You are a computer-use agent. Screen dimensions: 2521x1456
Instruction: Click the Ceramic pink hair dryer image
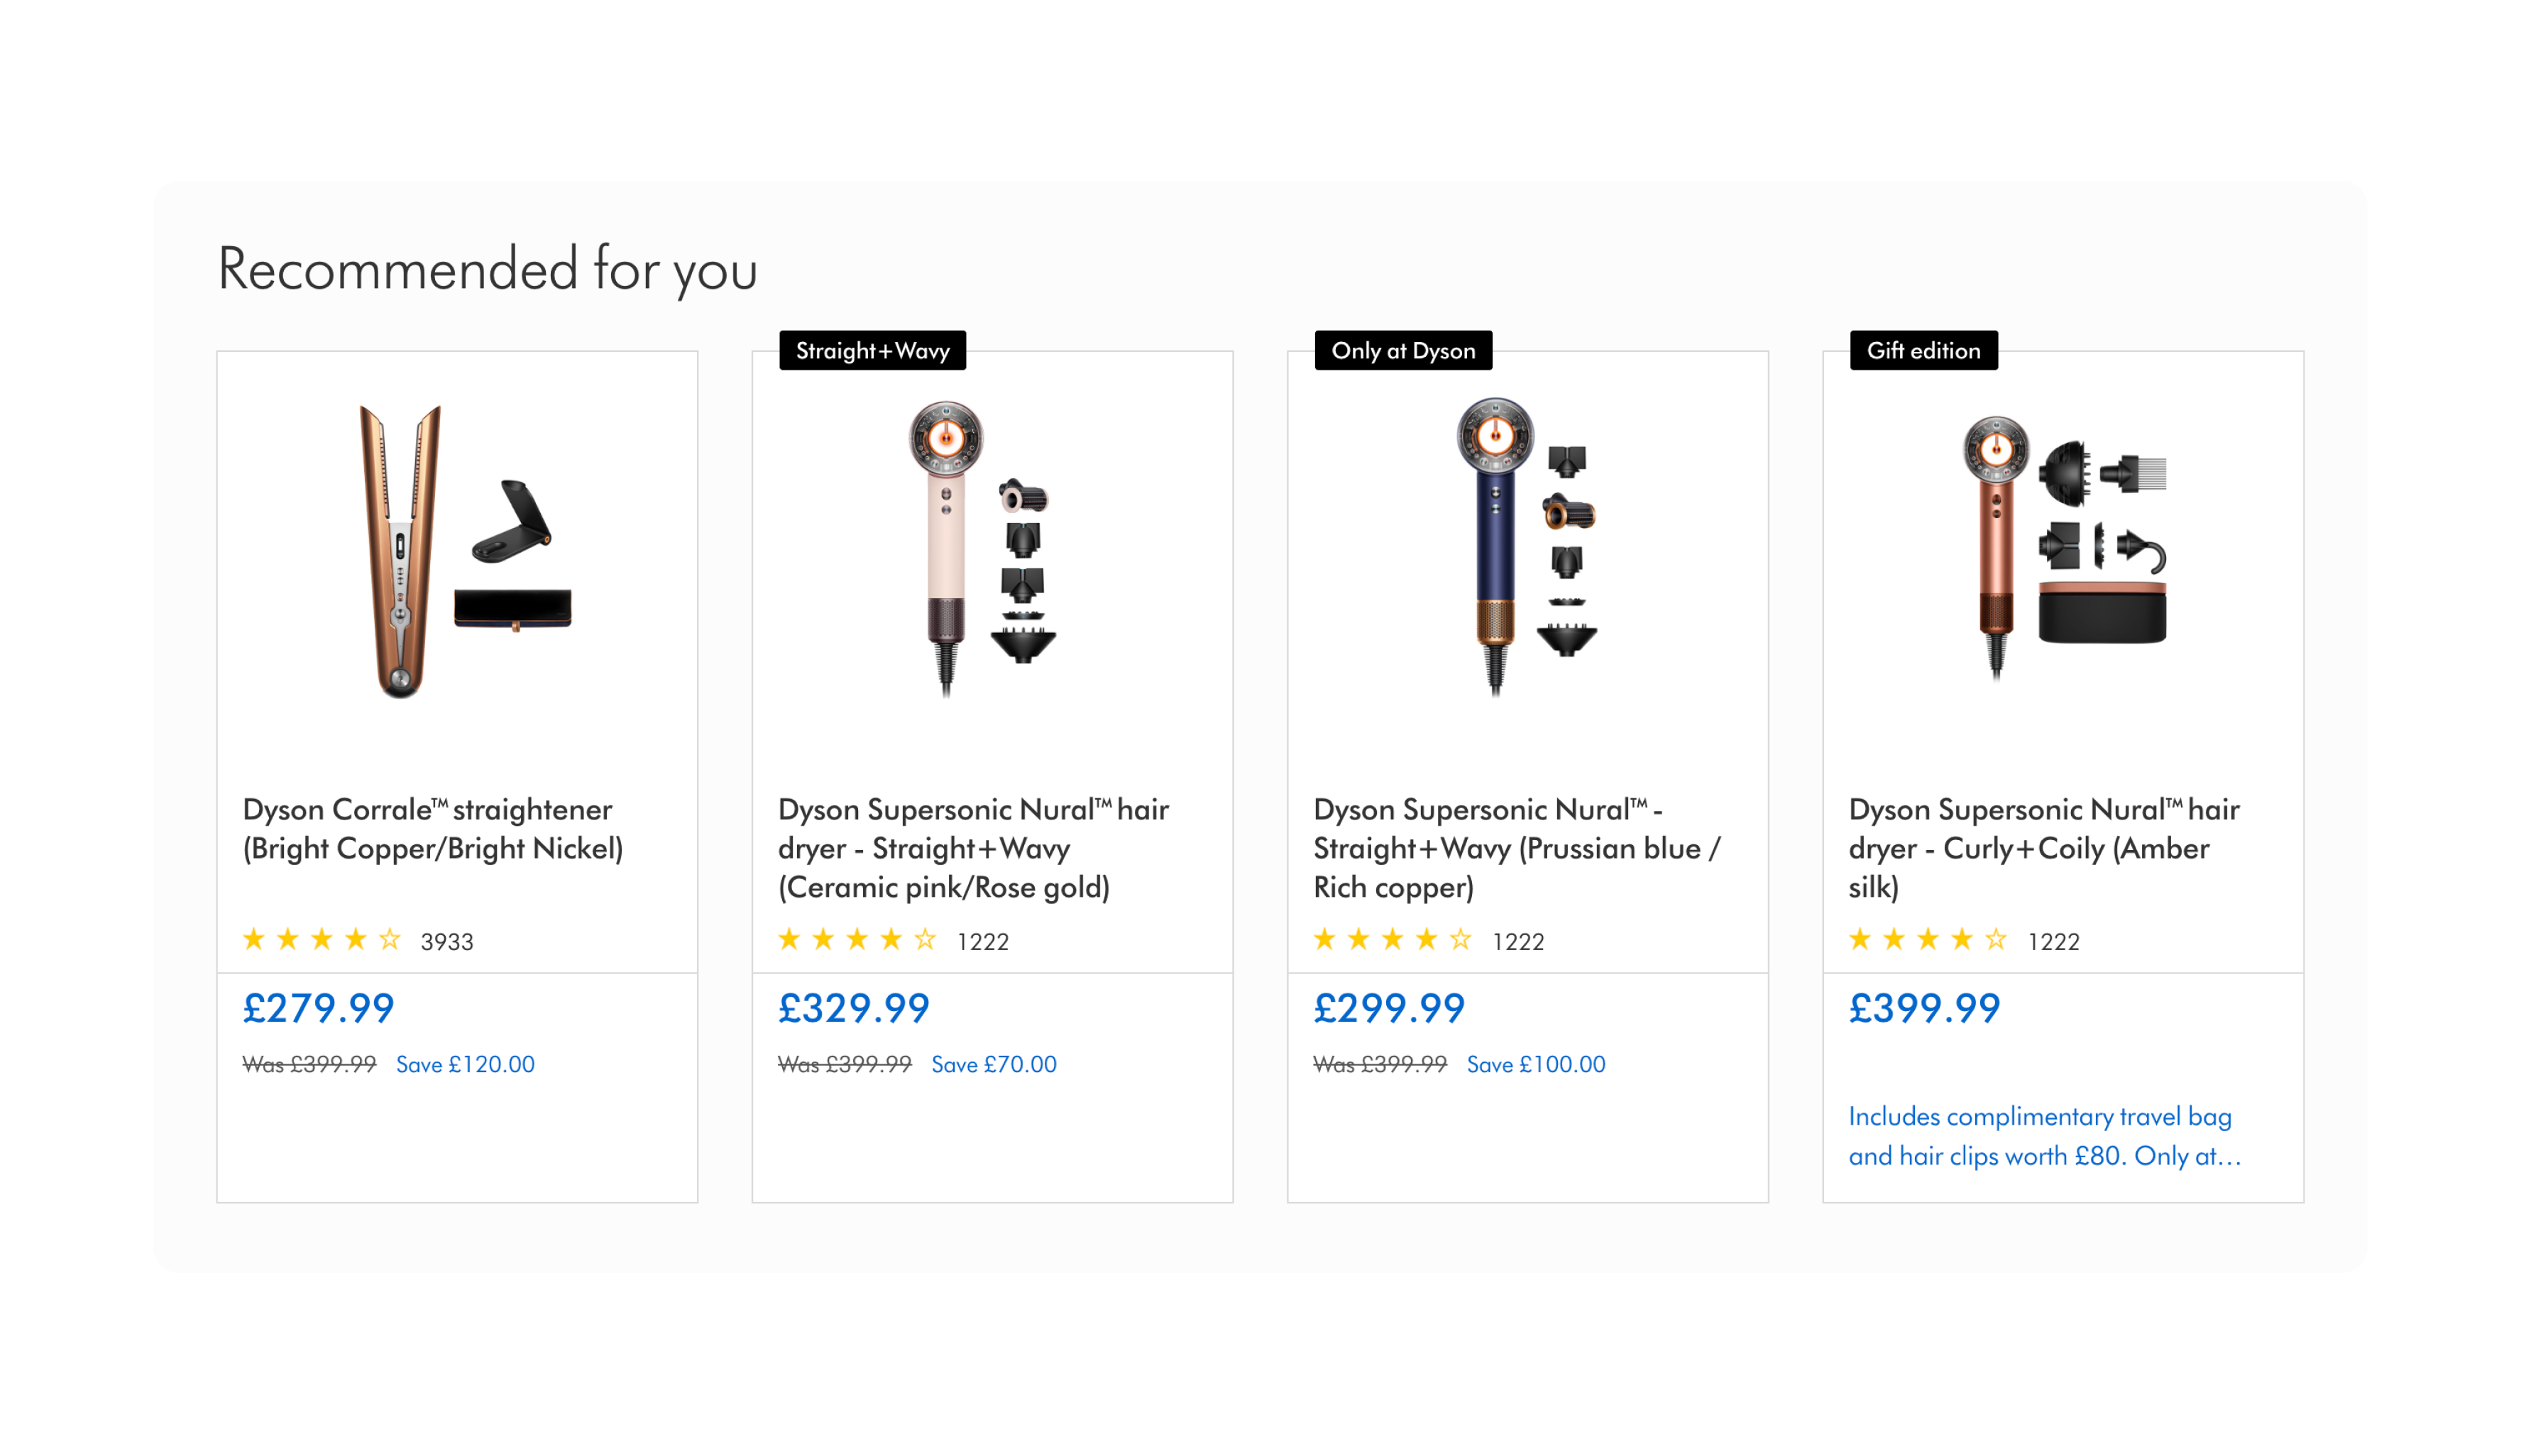pyautogui.click(x=992, y=551)
